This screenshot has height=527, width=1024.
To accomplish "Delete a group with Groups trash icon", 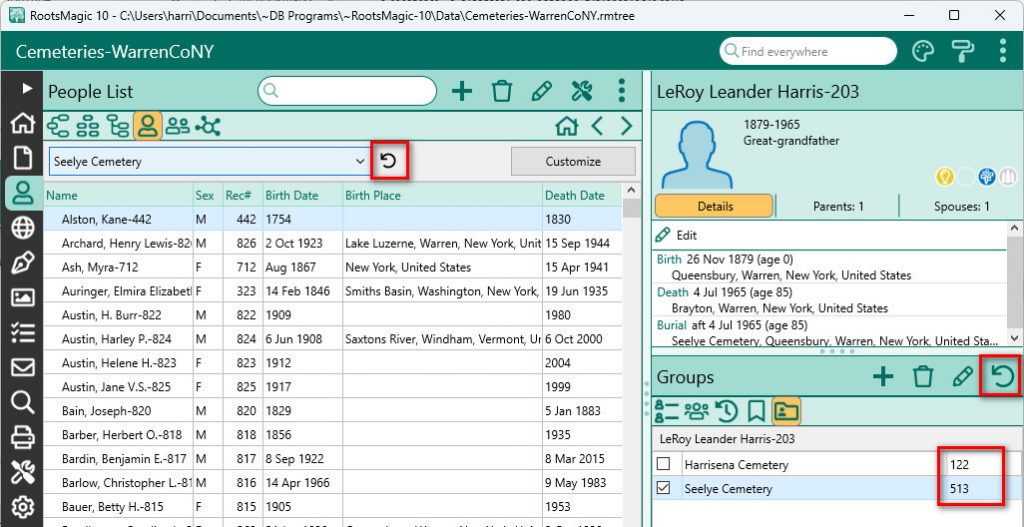I will [922, 377].
